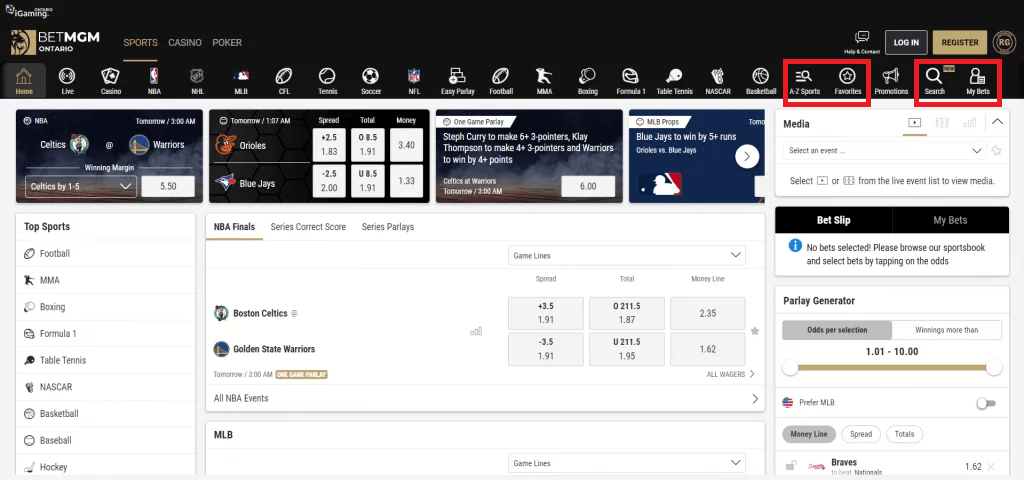Open NBA Finals Game Lines dropdown
The height and width of the screenshot is (480, 1024).
point(627,255)
